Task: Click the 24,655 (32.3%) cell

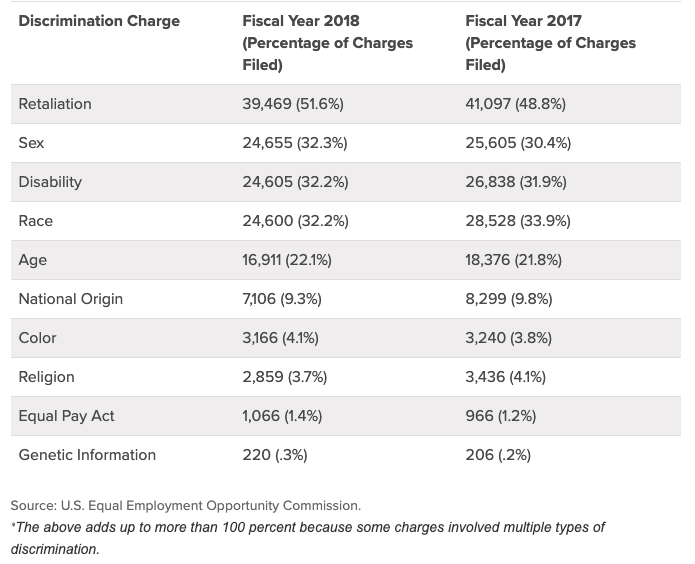Action: pos(295,143)
